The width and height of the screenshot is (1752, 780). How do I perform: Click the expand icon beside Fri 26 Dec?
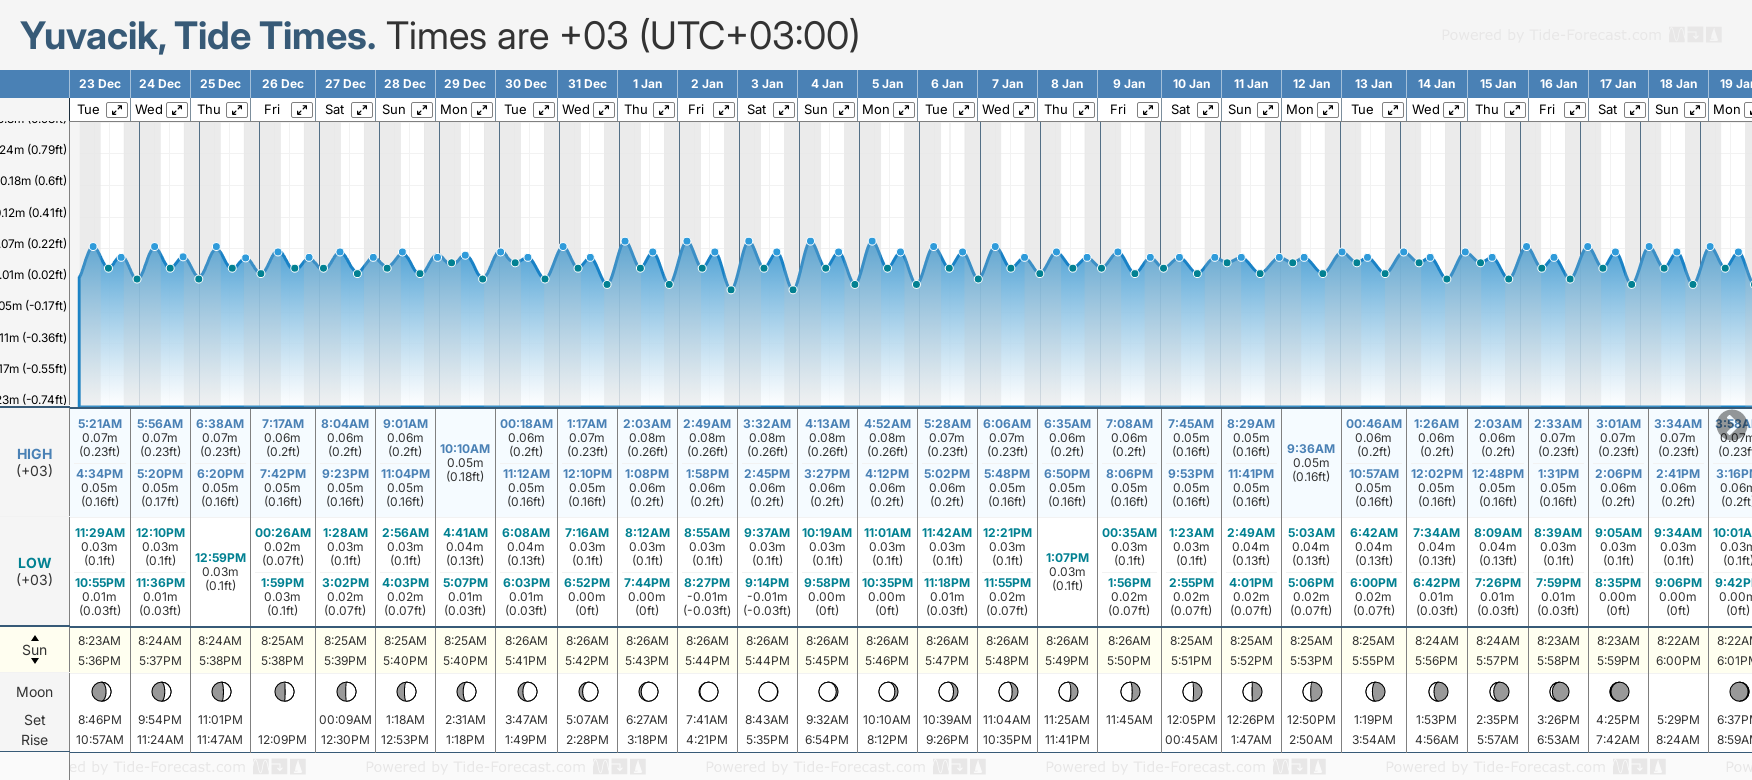(301, 110)
